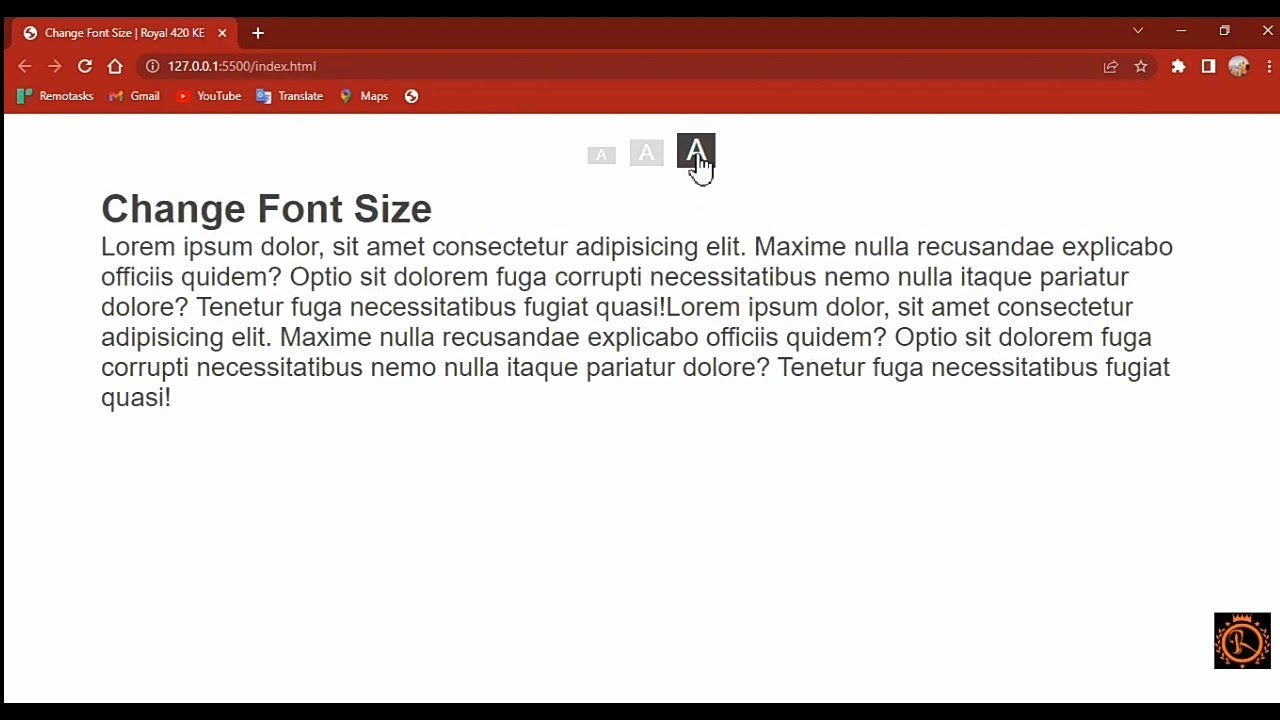View site information icon in address bar
Screen dimensions: 1280x720
pos(152,66)
